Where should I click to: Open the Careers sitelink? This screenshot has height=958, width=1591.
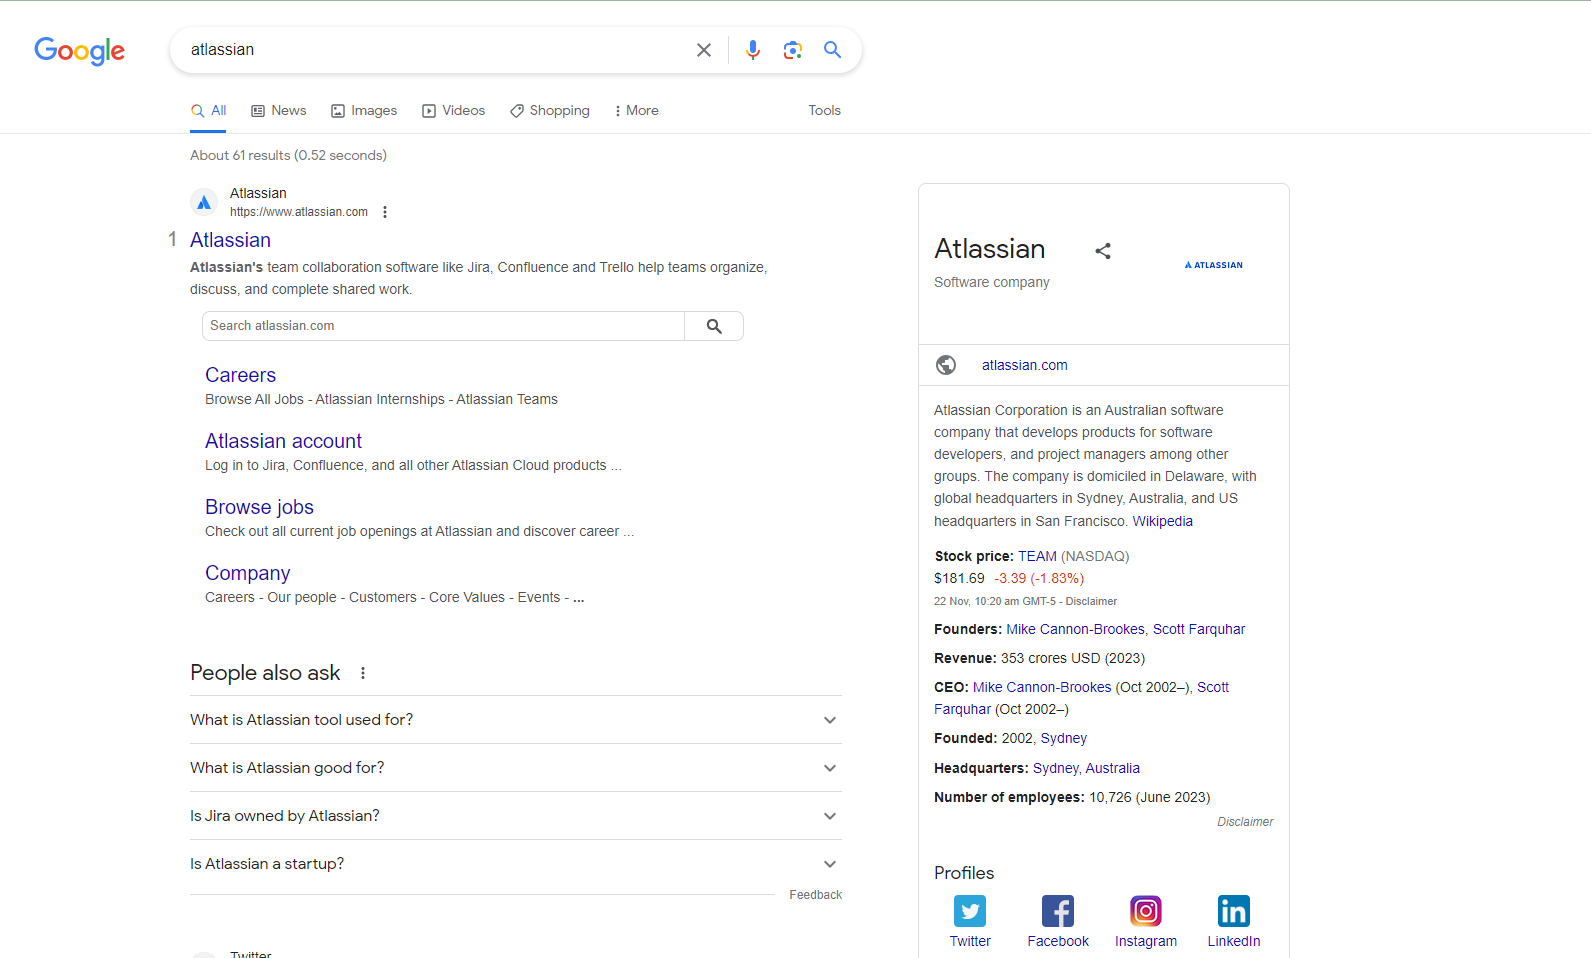click(240, 375)
